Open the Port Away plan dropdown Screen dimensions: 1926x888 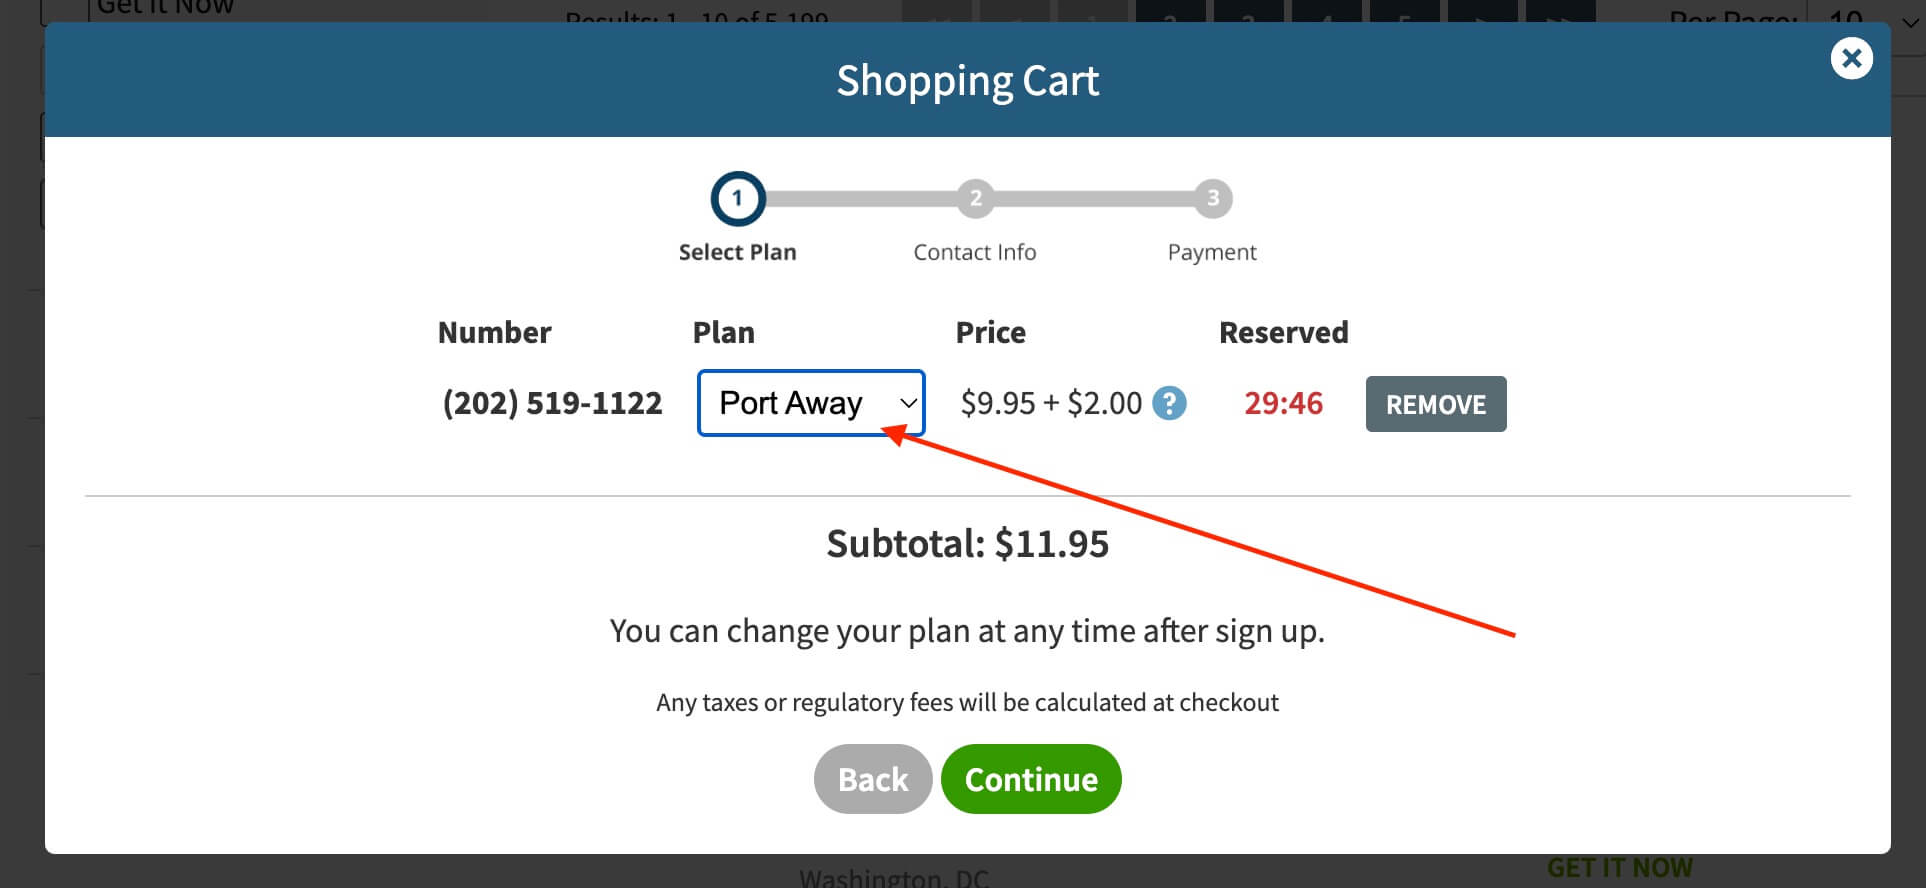tap(810, 403)
